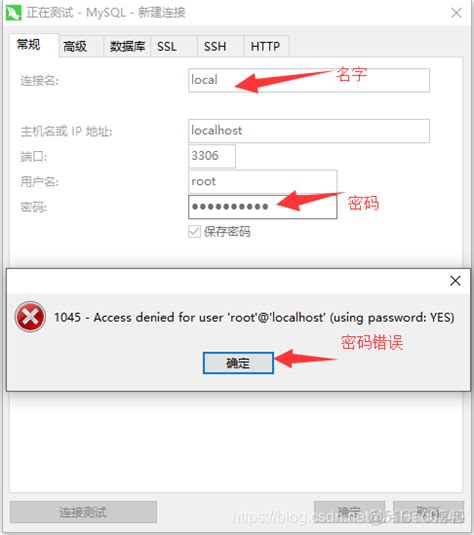The image size is (474, 535).
Task: Click the bottom 取消 button
Action: 428,512
